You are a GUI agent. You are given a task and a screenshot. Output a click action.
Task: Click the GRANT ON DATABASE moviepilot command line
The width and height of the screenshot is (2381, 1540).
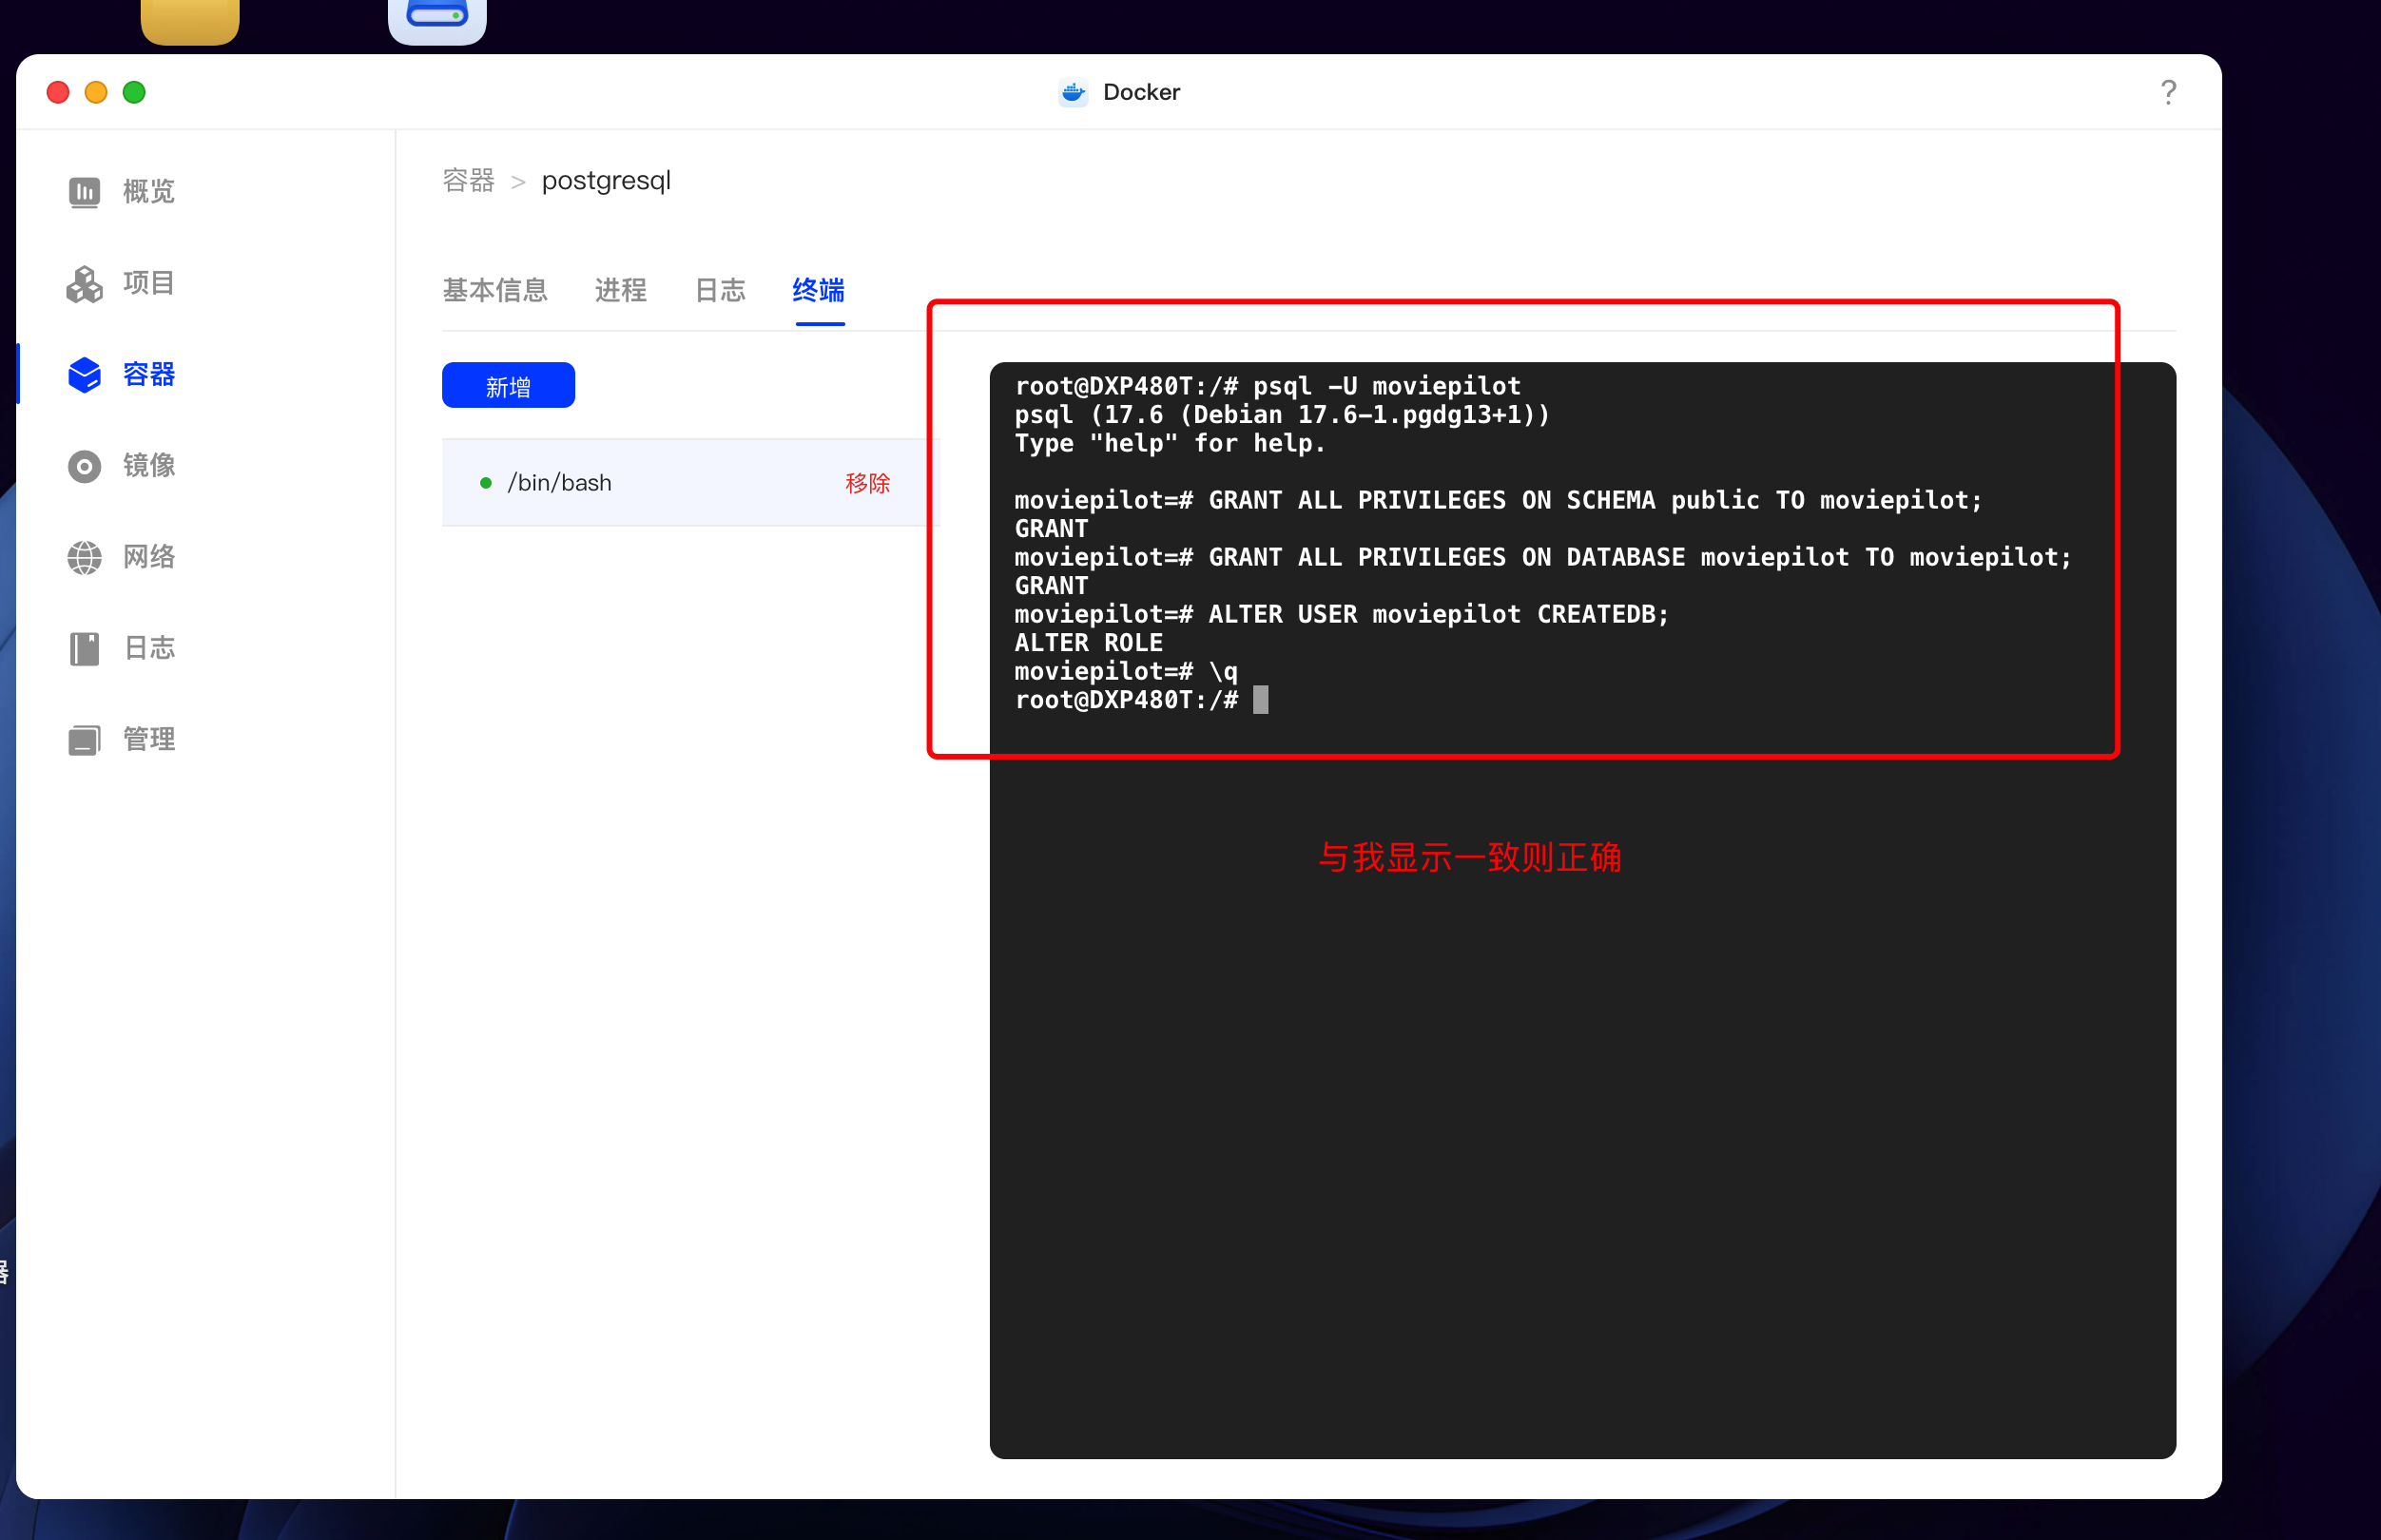[x=1543, y=557]
